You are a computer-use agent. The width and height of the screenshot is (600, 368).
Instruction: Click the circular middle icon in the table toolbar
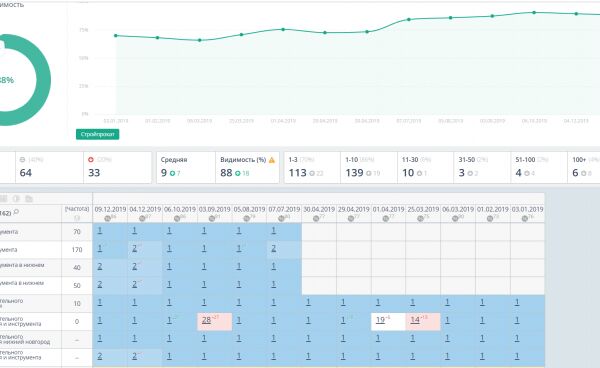click(x=16, y=199)
